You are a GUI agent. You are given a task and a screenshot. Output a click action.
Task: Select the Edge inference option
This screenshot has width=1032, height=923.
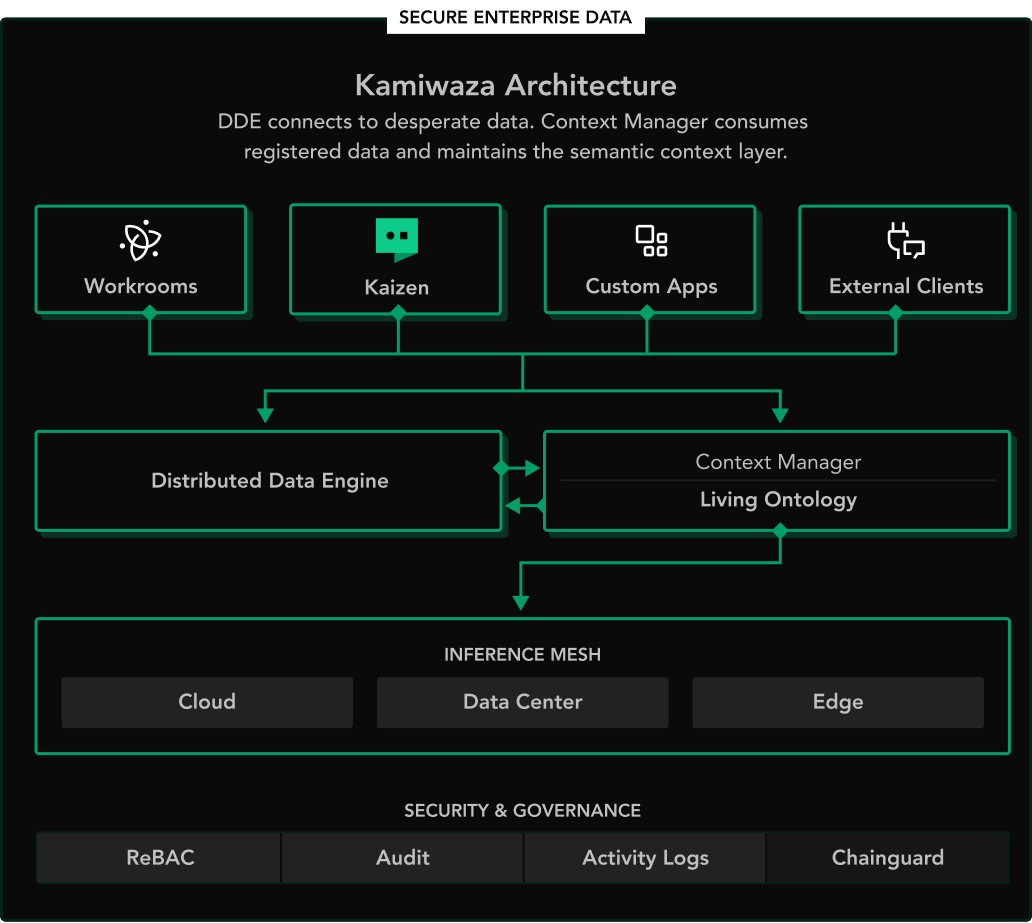(x=838, y=702)
